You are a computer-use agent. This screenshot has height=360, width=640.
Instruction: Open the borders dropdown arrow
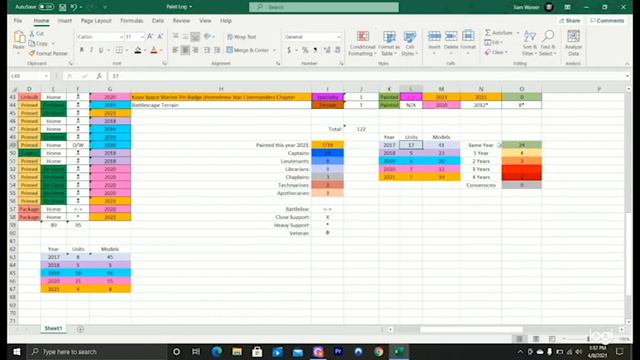127,50
